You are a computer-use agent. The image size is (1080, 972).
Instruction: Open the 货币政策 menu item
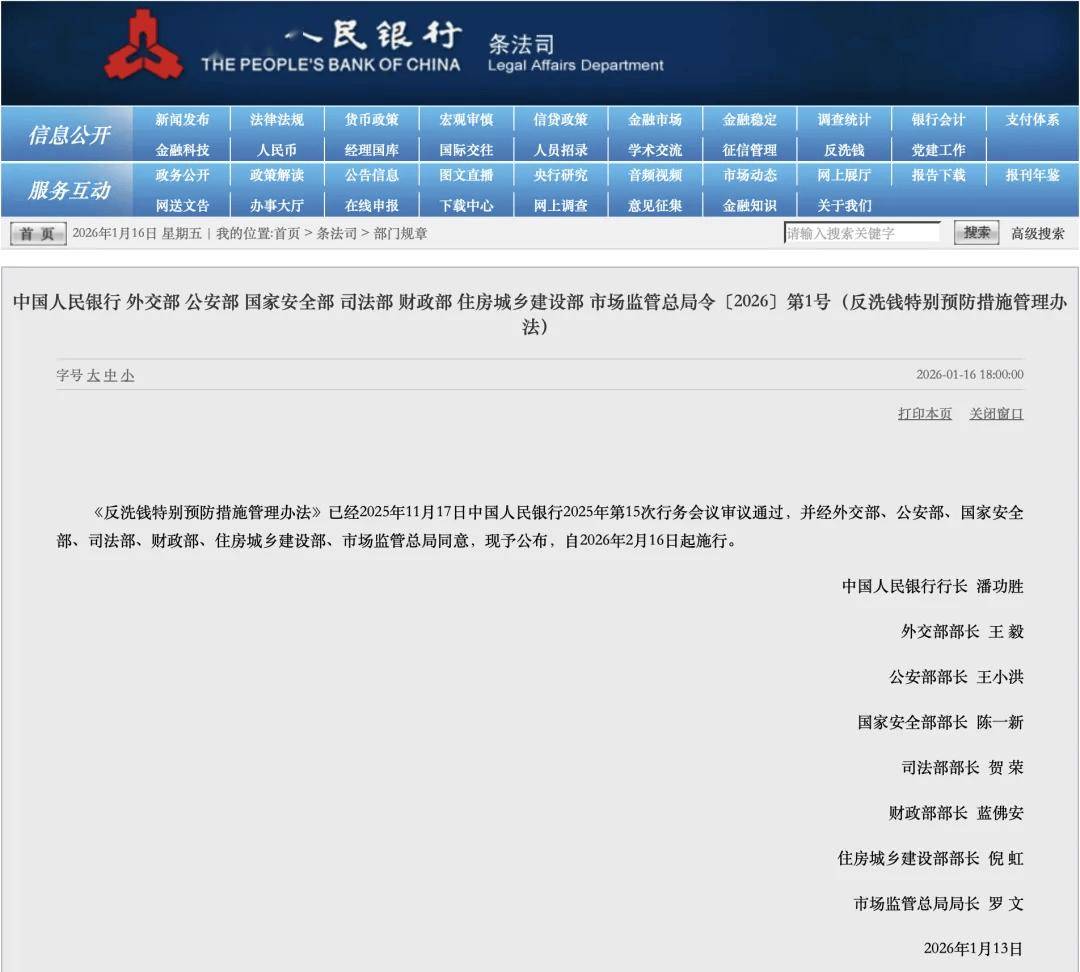[371, 120]
